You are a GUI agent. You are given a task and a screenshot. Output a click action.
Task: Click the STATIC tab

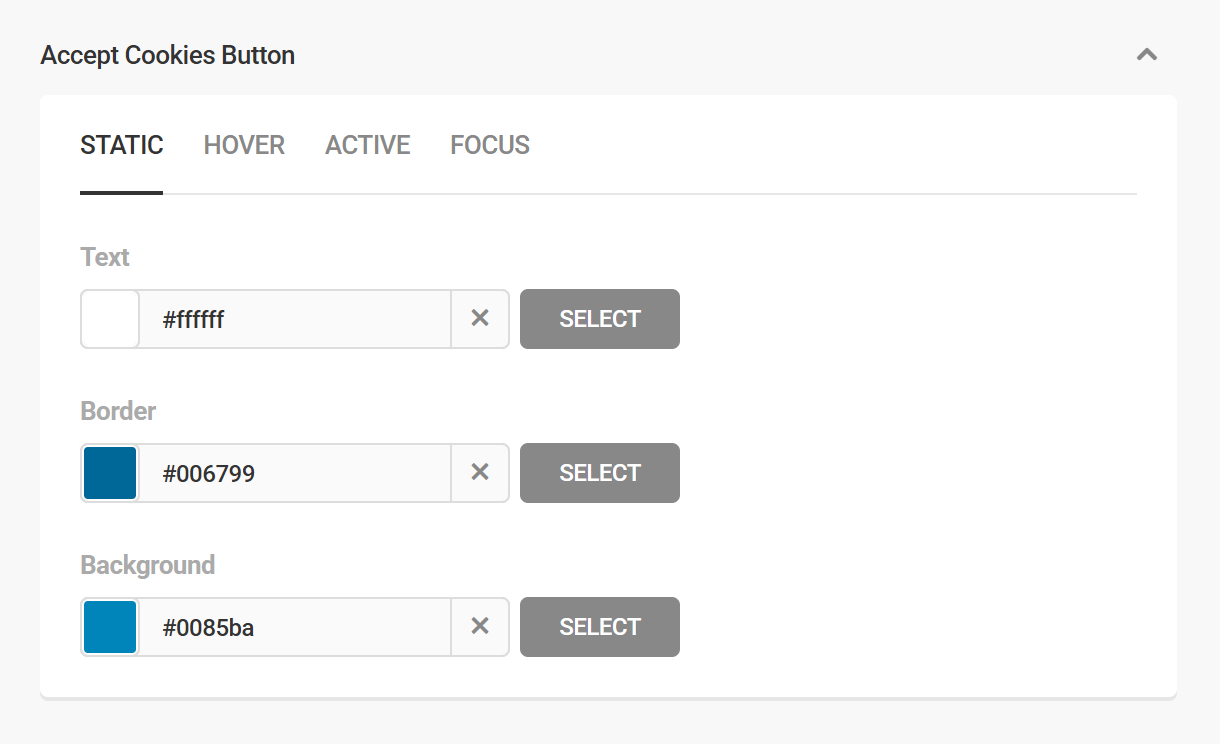(121, 144)
